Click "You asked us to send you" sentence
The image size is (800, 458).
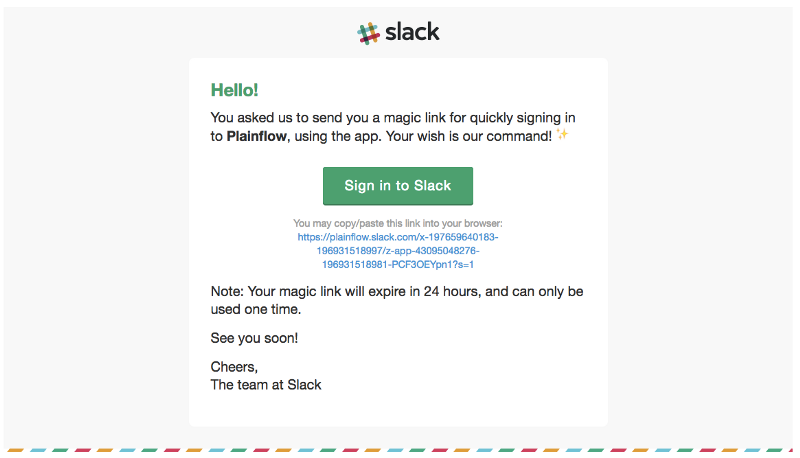[x=300, y=118]
